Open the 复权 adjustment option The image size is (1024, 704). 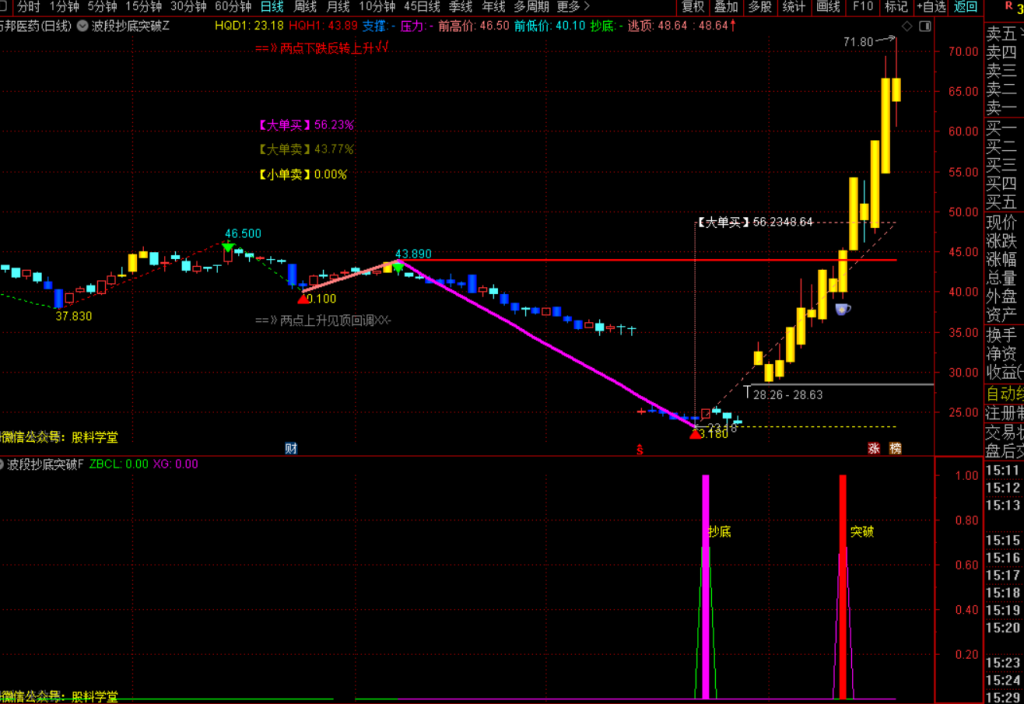693,7
